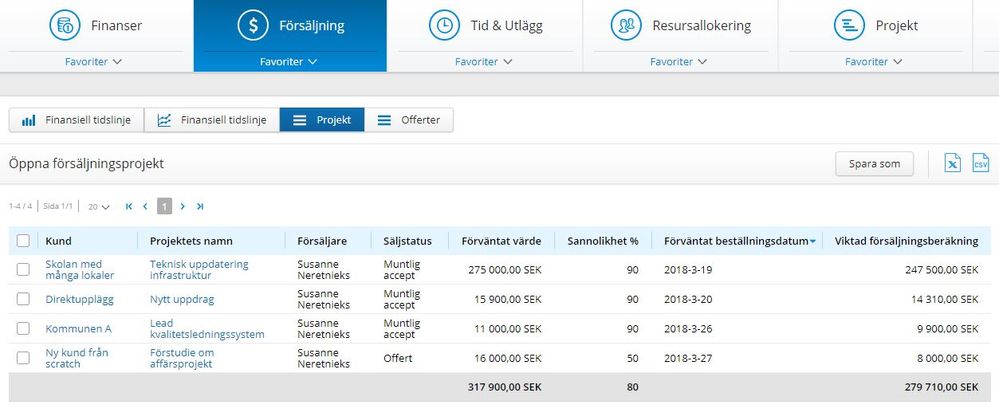This screenshot has width=999, height=412.
Task: Open project Nytt uppdrag
Action: pos(182,299)
